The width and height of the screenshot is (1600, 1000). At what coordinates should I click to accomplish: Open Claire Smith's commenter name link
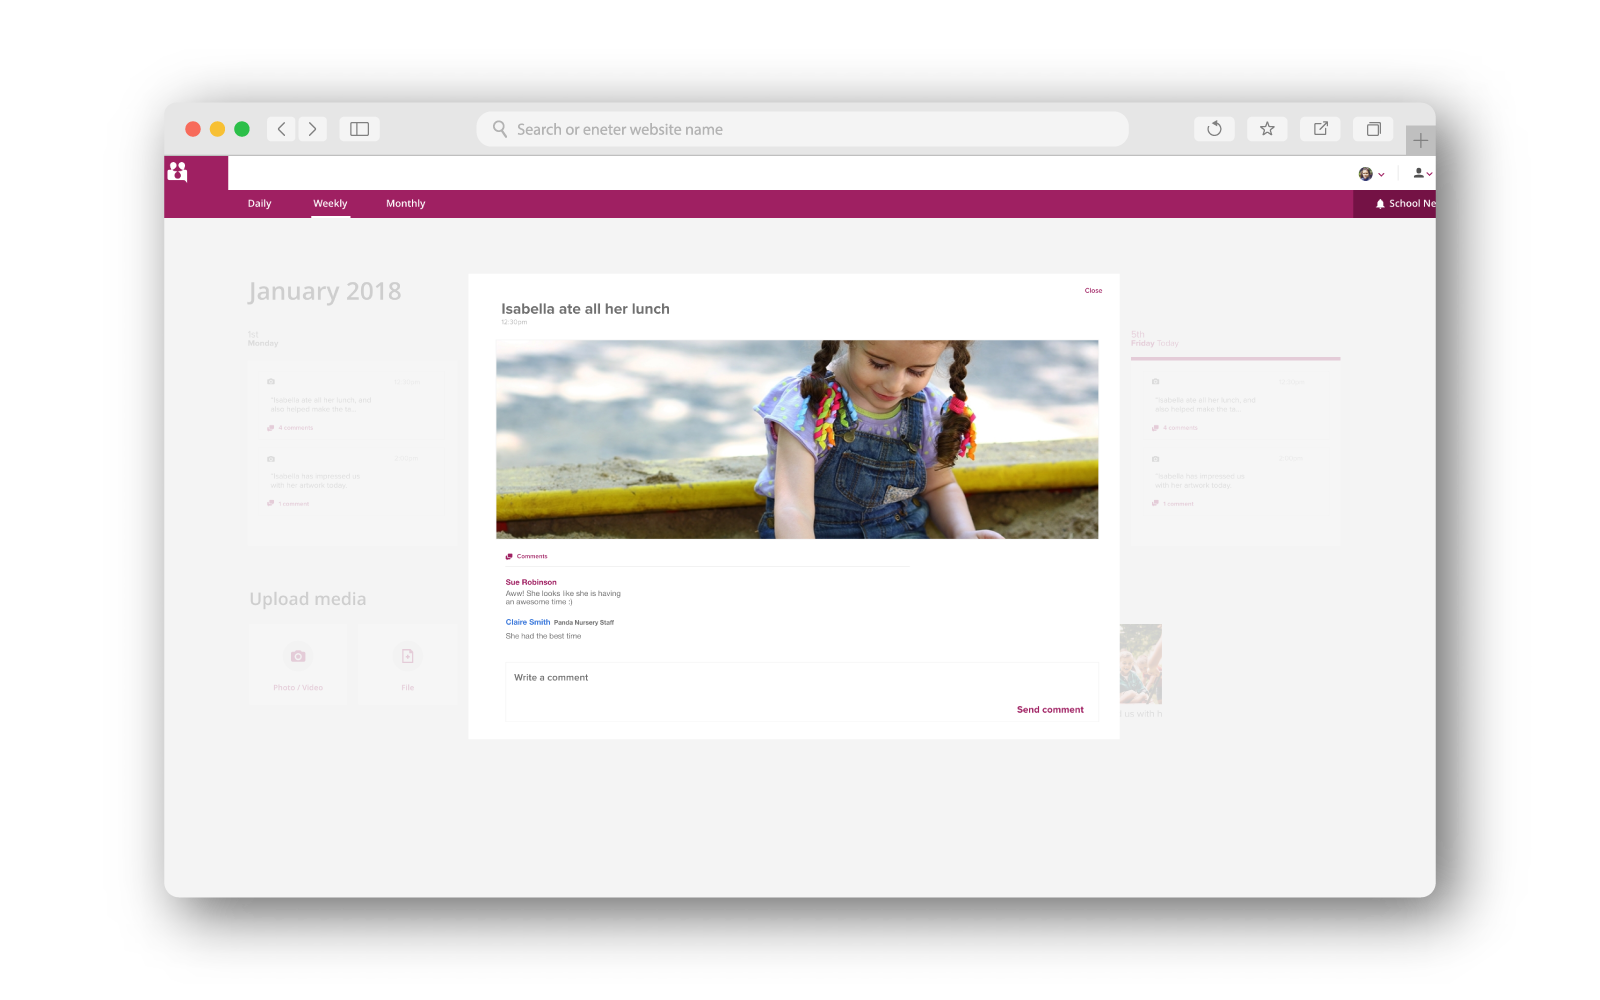point(528,622)
